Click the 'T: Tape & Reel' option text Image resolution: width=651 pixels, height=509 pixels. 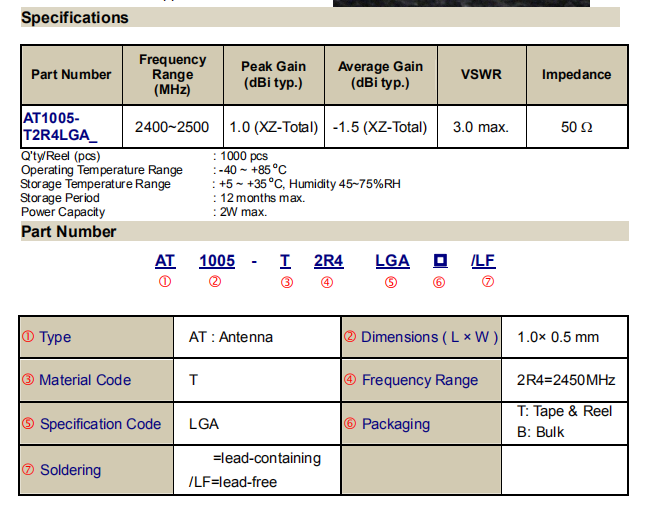click(565, 411)
